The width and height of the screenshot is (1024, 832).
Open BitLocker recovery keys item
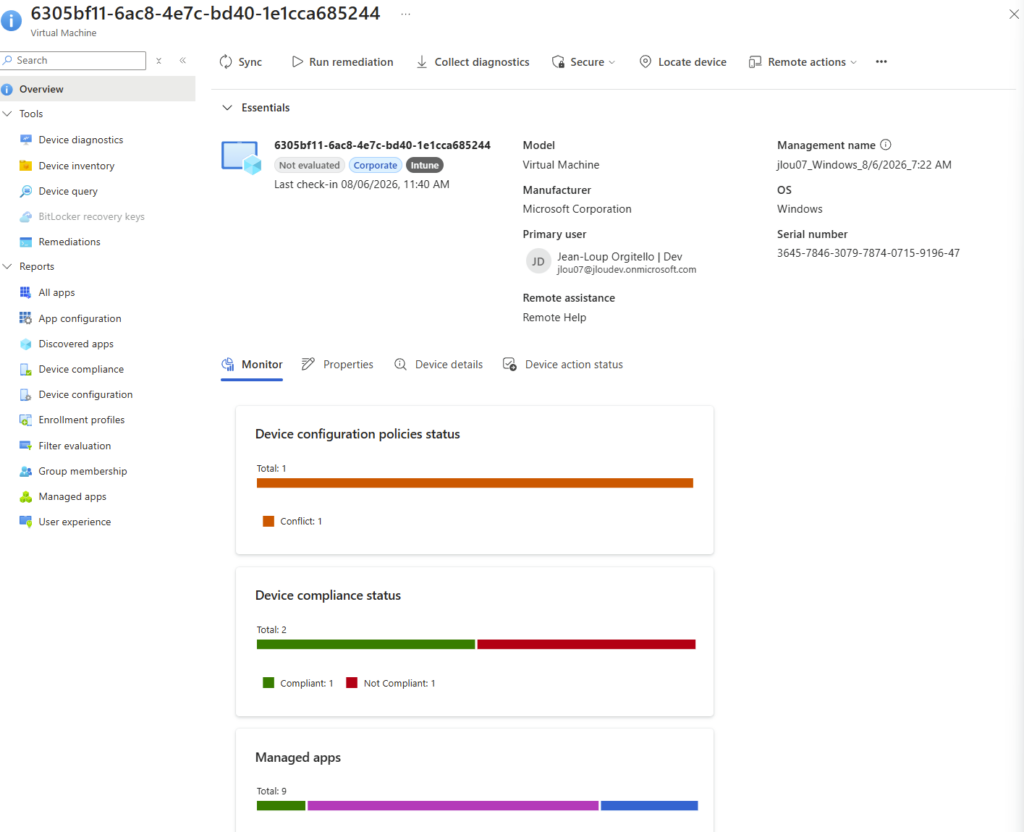[x=91, y=216]
